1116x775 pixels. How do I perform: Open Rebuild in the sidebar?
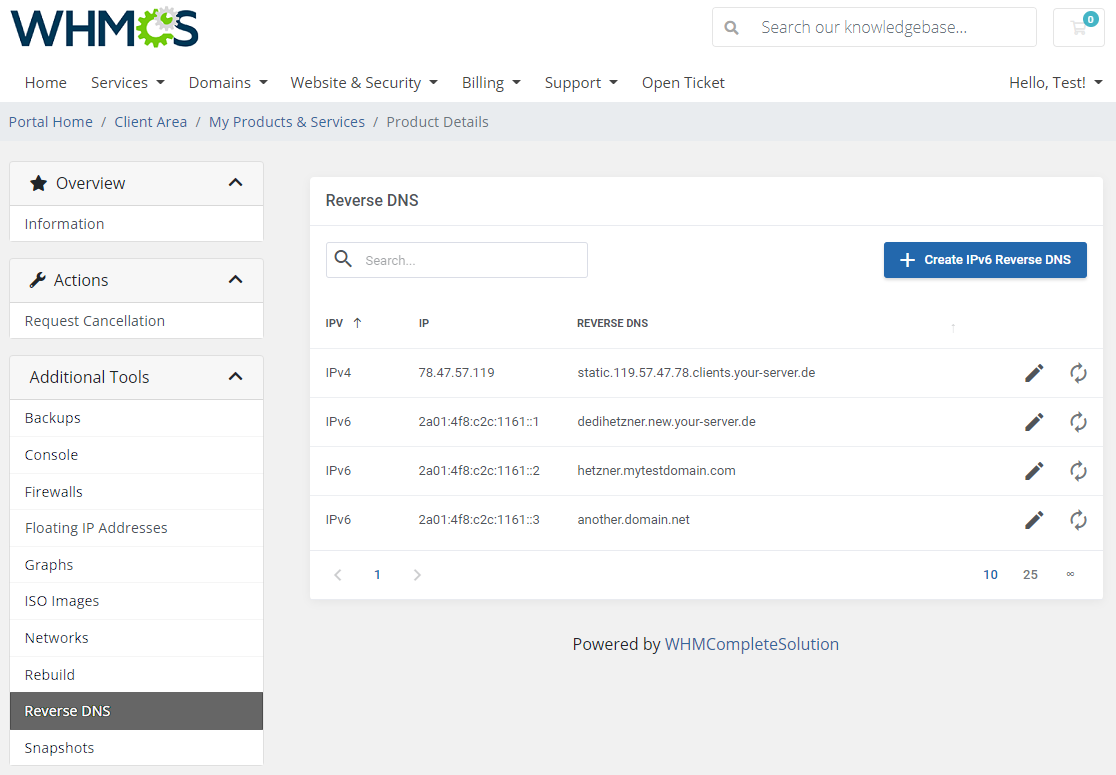click(137, 675)
